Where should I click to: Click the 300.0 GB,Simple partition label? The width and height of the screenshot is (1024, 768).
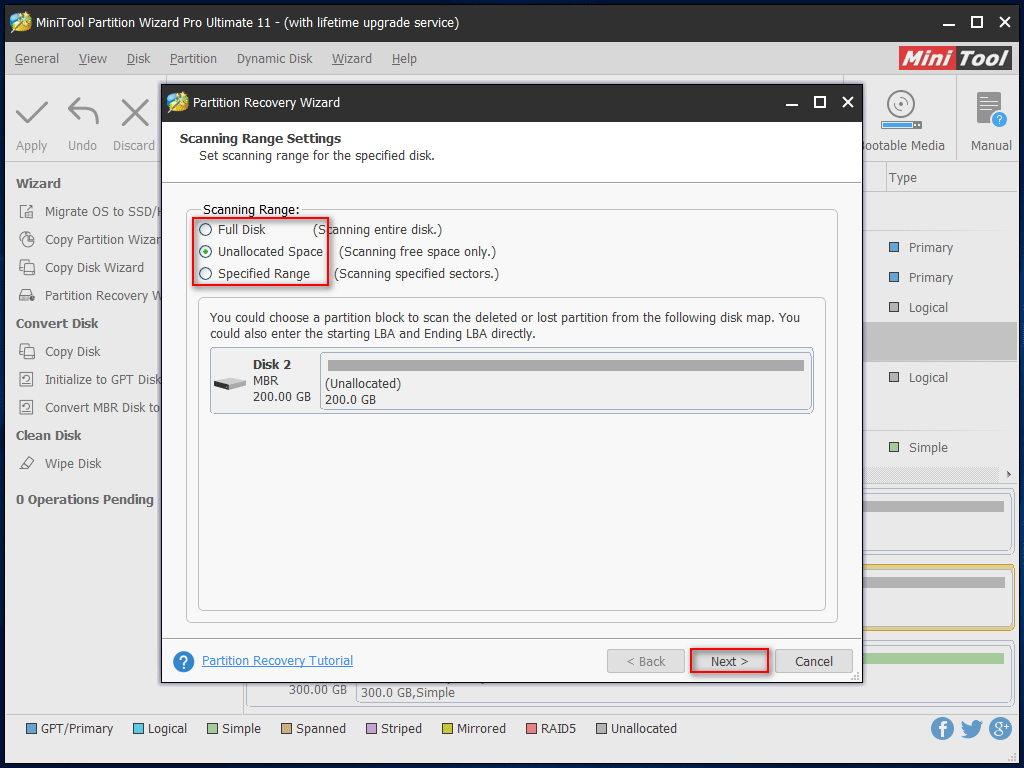coord(408,692)
